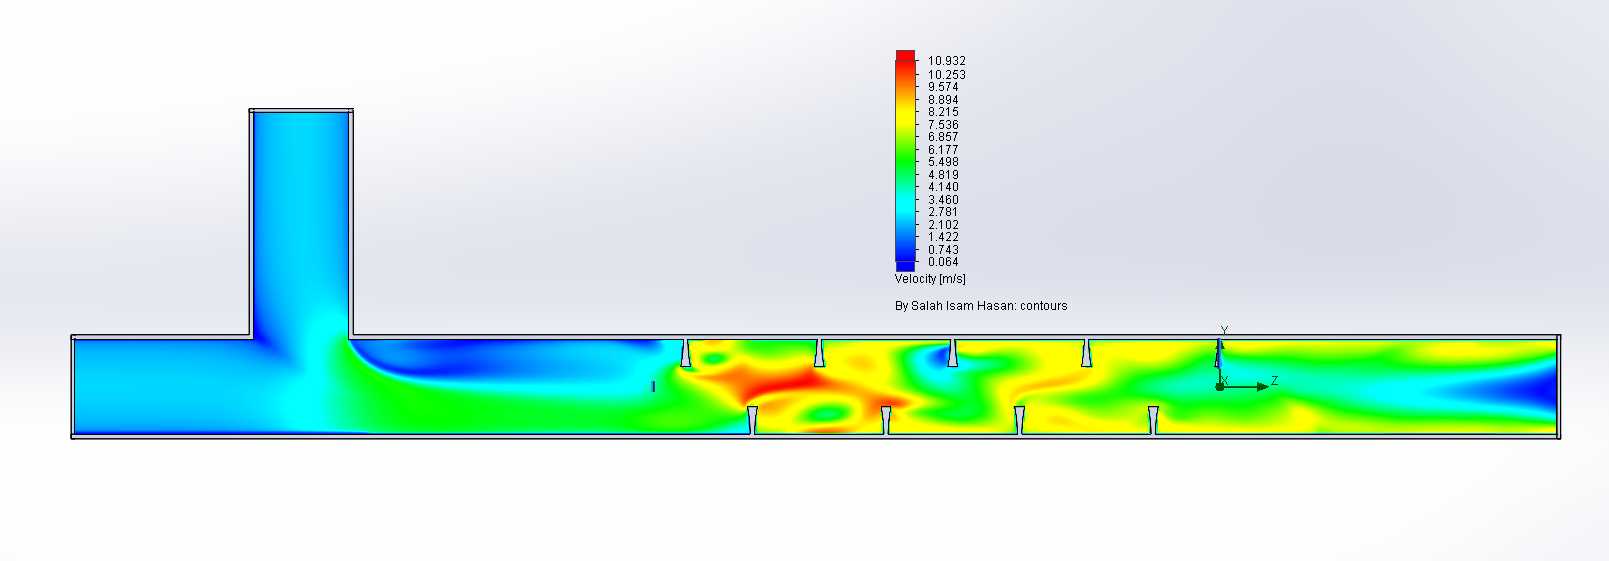Click the legend value 10.253

(946, 75)
